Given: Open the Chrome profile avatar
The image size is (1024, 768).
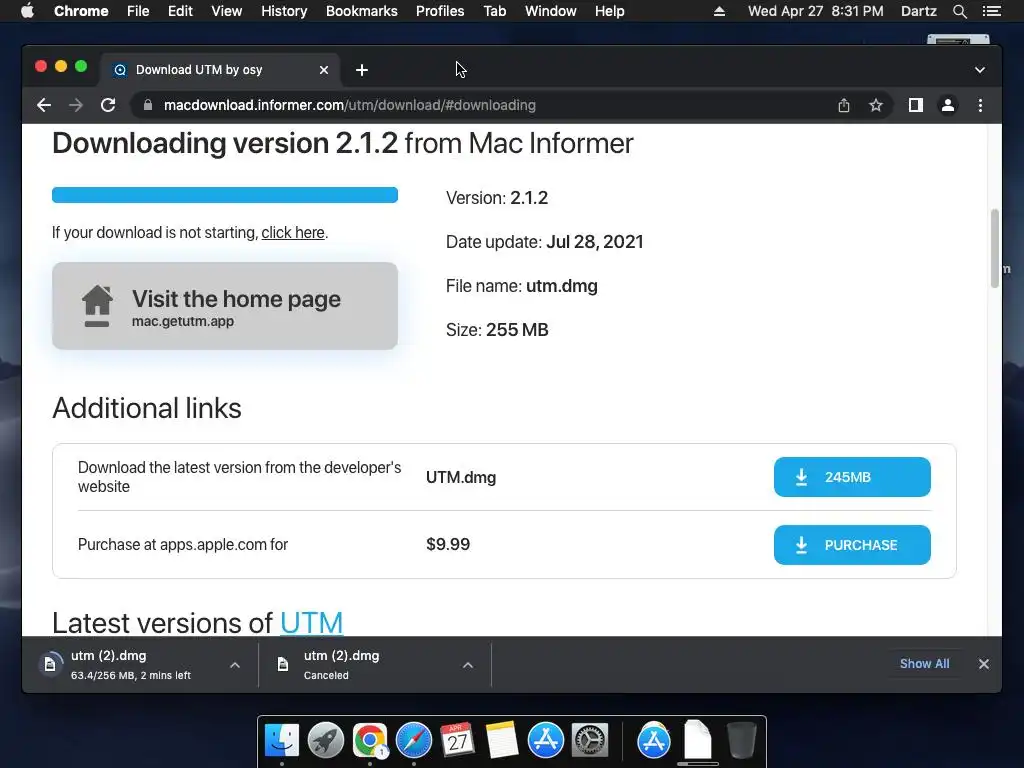Looking at the screenshot, I should coord(948,105).
